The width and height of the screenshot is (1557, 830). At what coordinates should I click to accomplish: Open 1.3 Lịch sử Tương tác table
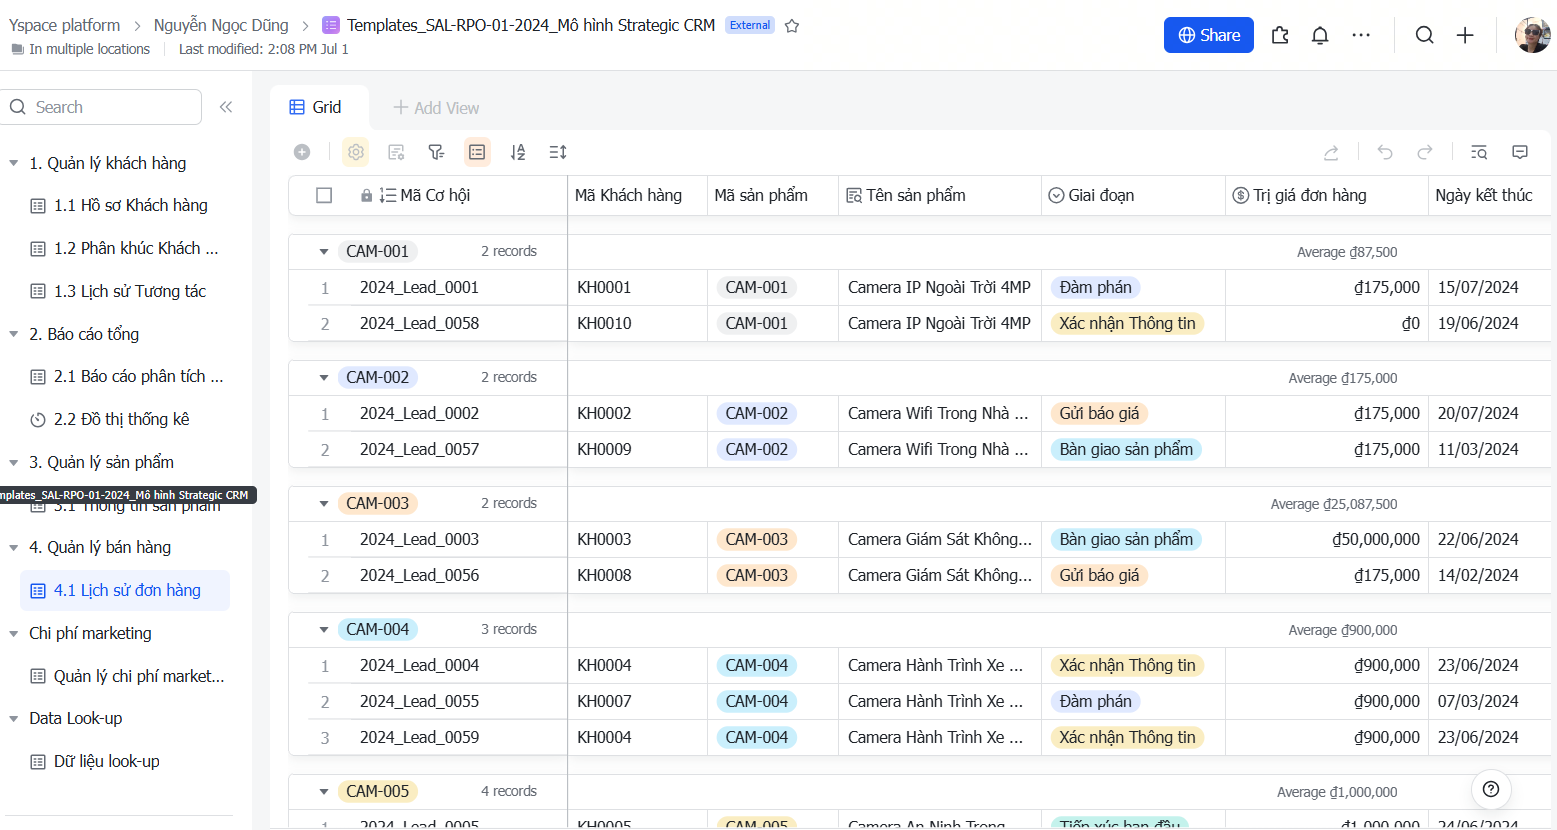click(x=125, y=291)
